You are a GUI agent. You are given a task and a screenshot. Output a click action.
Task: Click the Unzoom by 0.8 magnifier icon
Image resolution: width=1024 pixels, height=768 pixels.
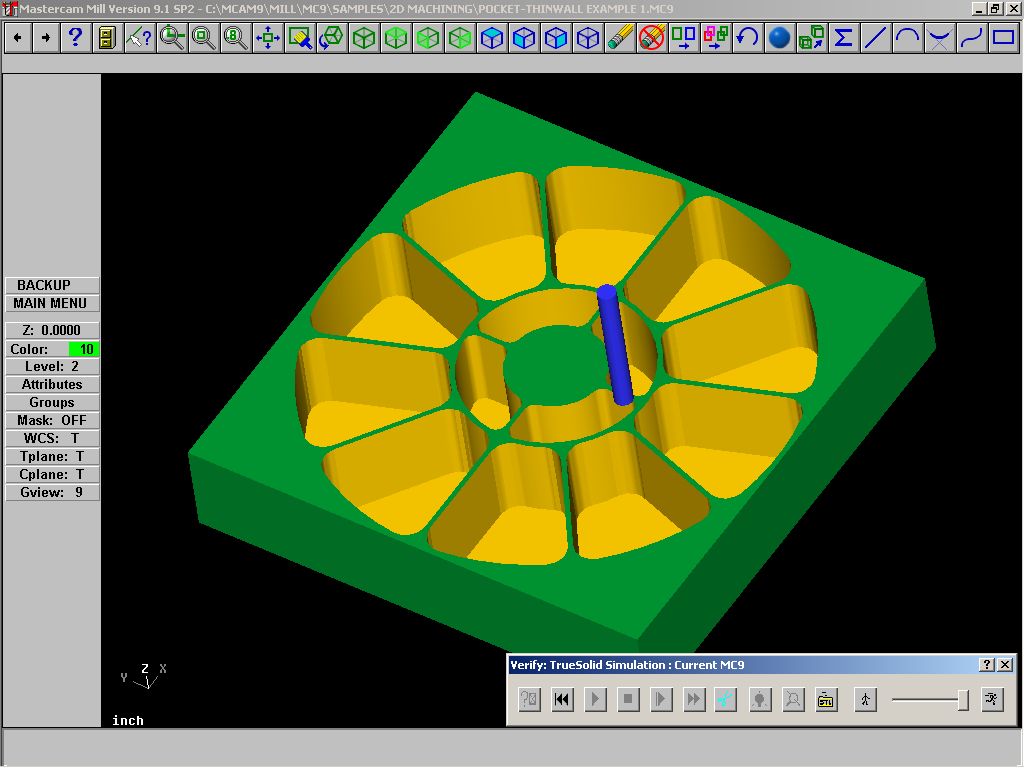click(235, 38)
